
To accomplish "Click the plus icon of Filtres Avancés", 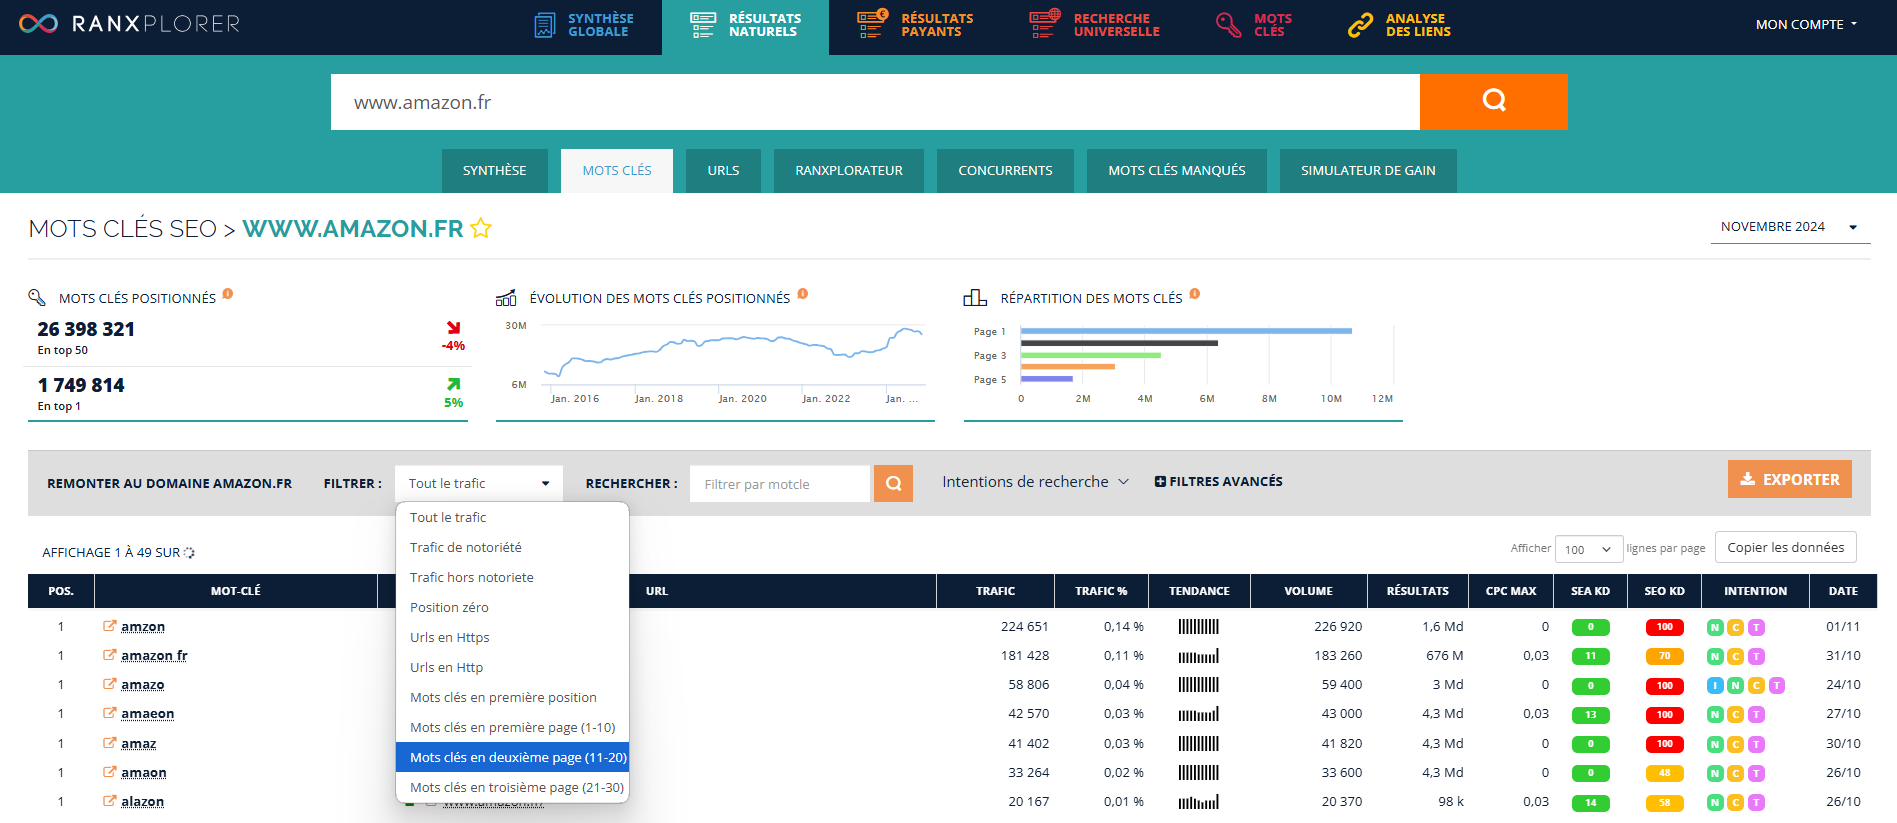I will tap(1160, 482).
